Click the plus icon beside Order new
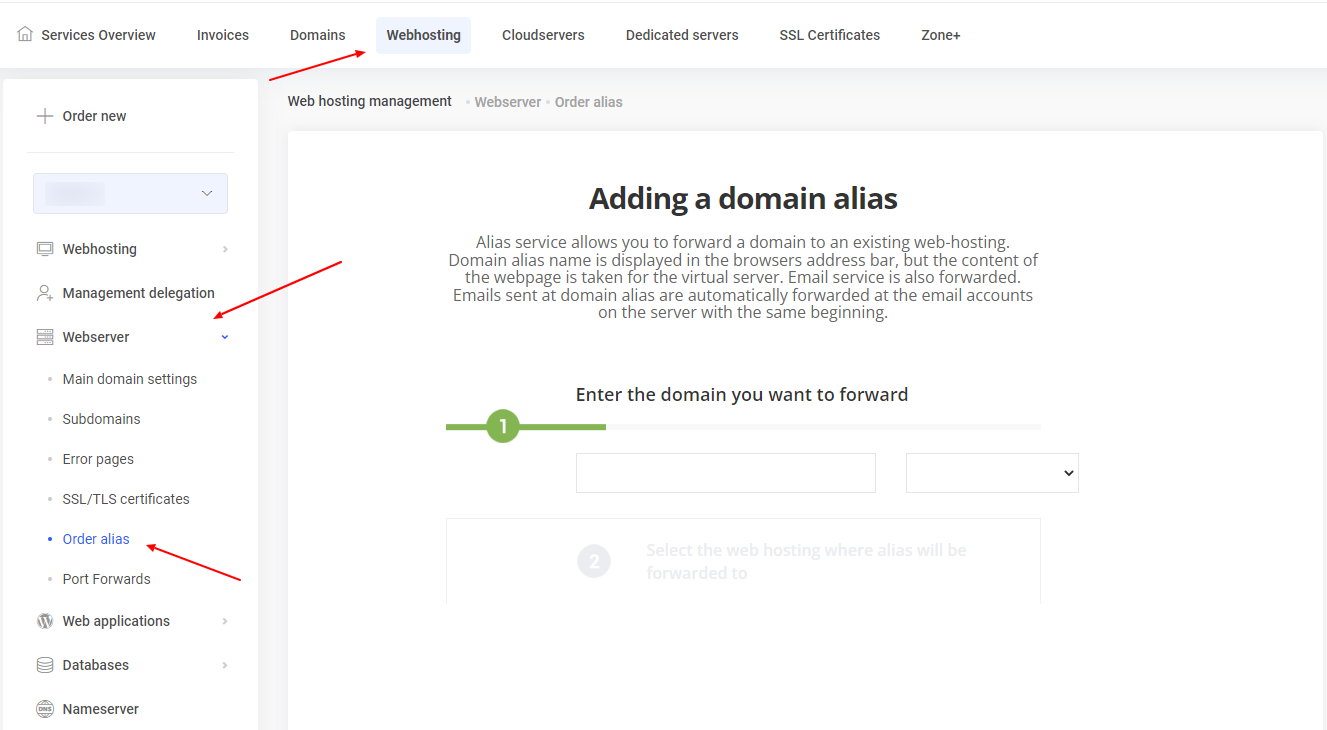Screen dimensions: 1327x730 pos(44,116)
